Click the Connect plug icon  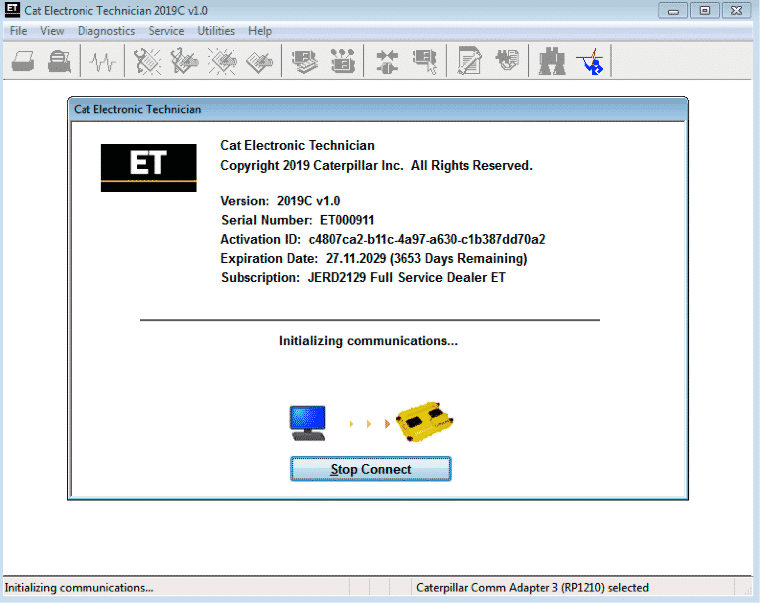pos(387,62)
